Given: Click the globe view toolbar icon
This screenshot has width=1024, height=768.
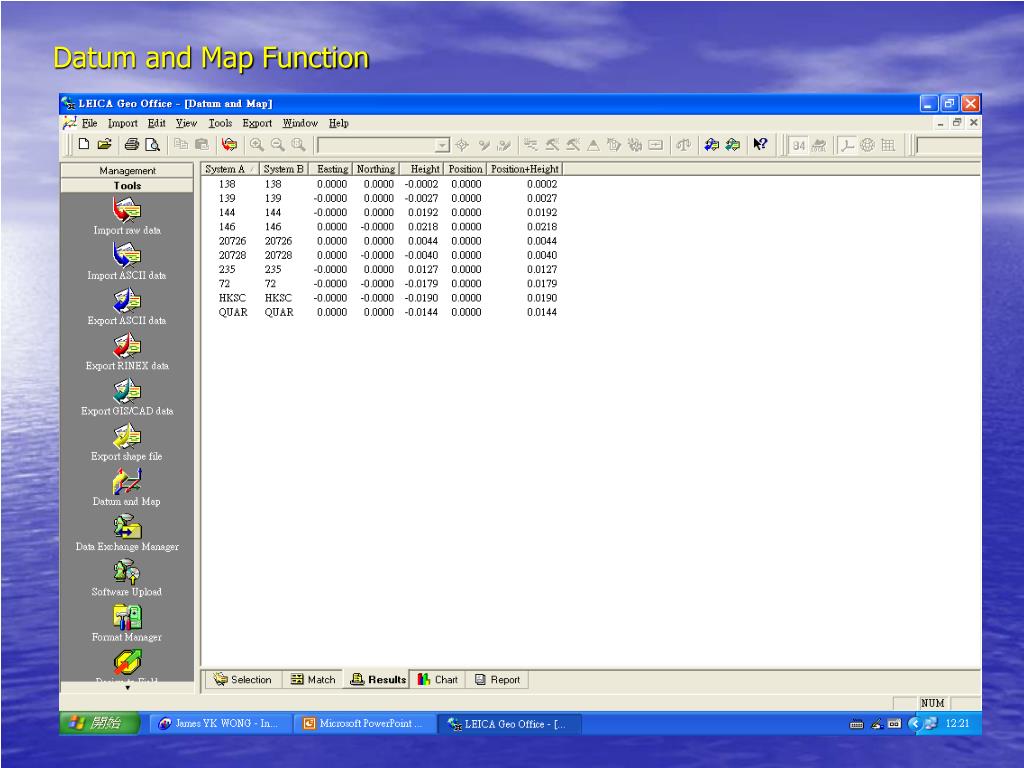Looking at the screenshot, I should click(x=867, y=145).
